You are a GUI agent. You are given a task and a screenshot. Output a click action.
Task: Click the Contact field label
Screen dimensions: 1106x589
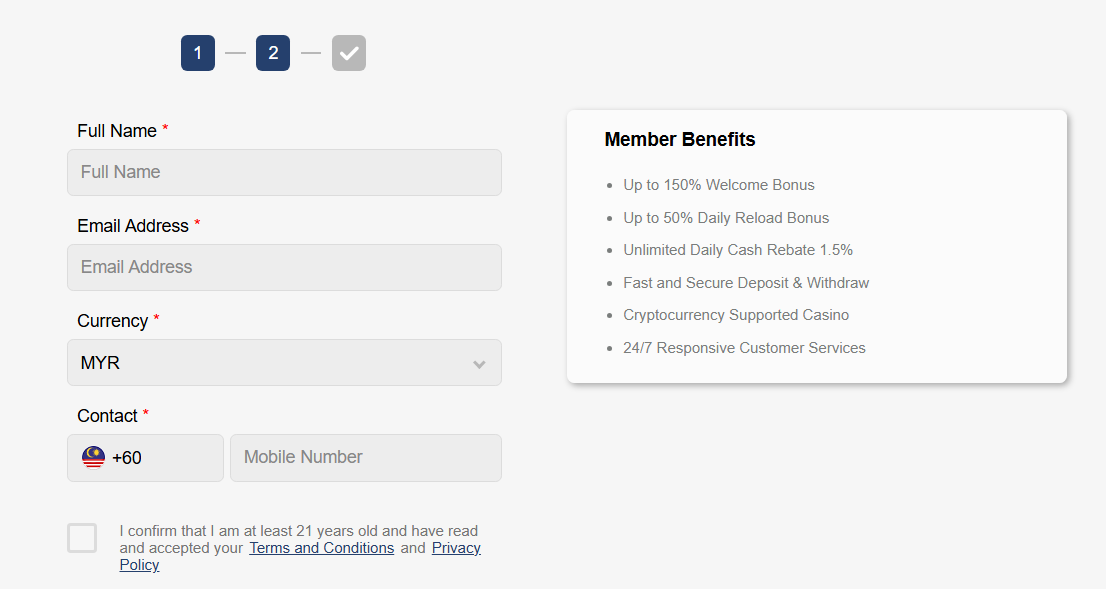click(107, 416)
